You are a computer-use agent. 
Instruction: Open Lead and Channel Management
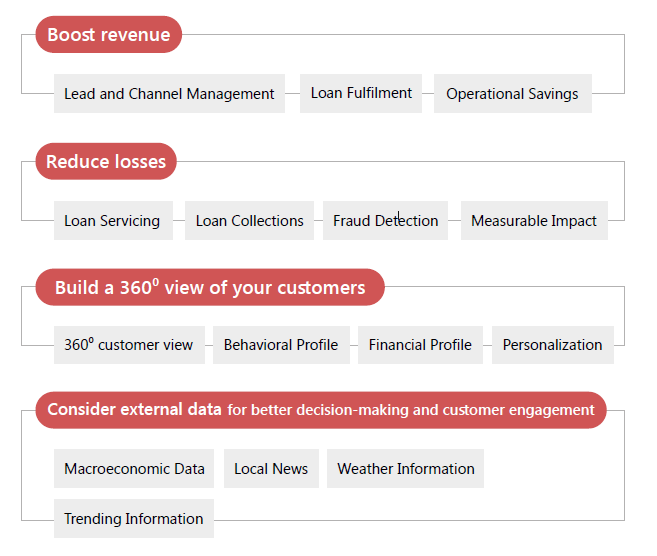tap(169, 93)
